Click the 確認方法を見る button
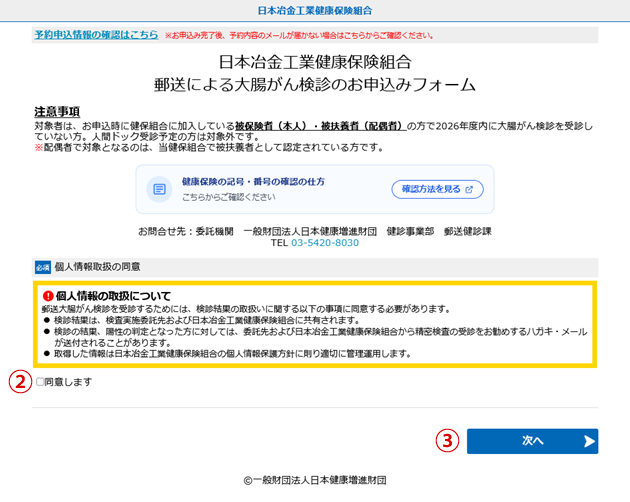 click(437, 189)
